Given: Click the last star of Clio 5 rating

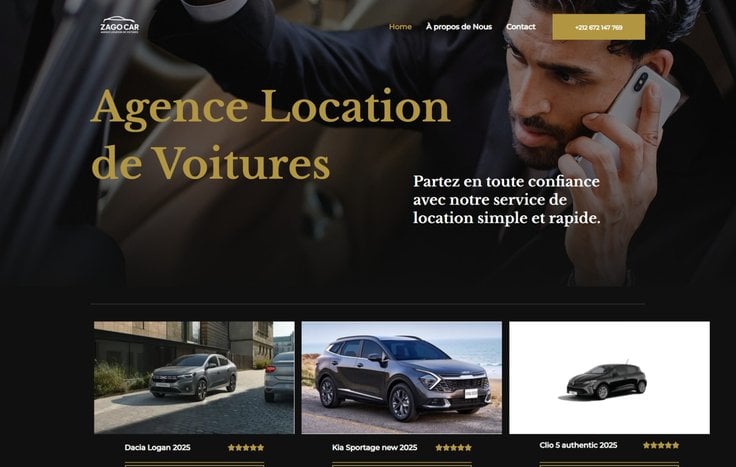Looking at the screenshot, I should [x=675, y=445].
